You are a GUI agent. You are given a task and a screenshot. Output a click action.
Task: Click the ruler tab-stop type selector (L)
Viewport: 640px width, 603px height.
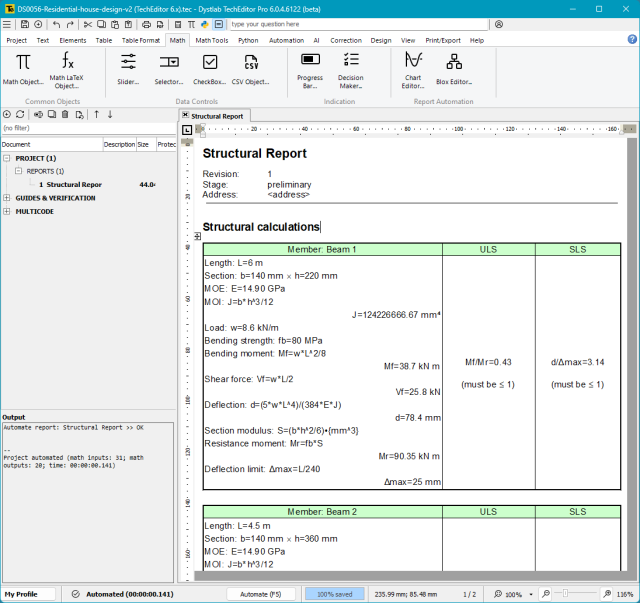[x=187, y=130]
